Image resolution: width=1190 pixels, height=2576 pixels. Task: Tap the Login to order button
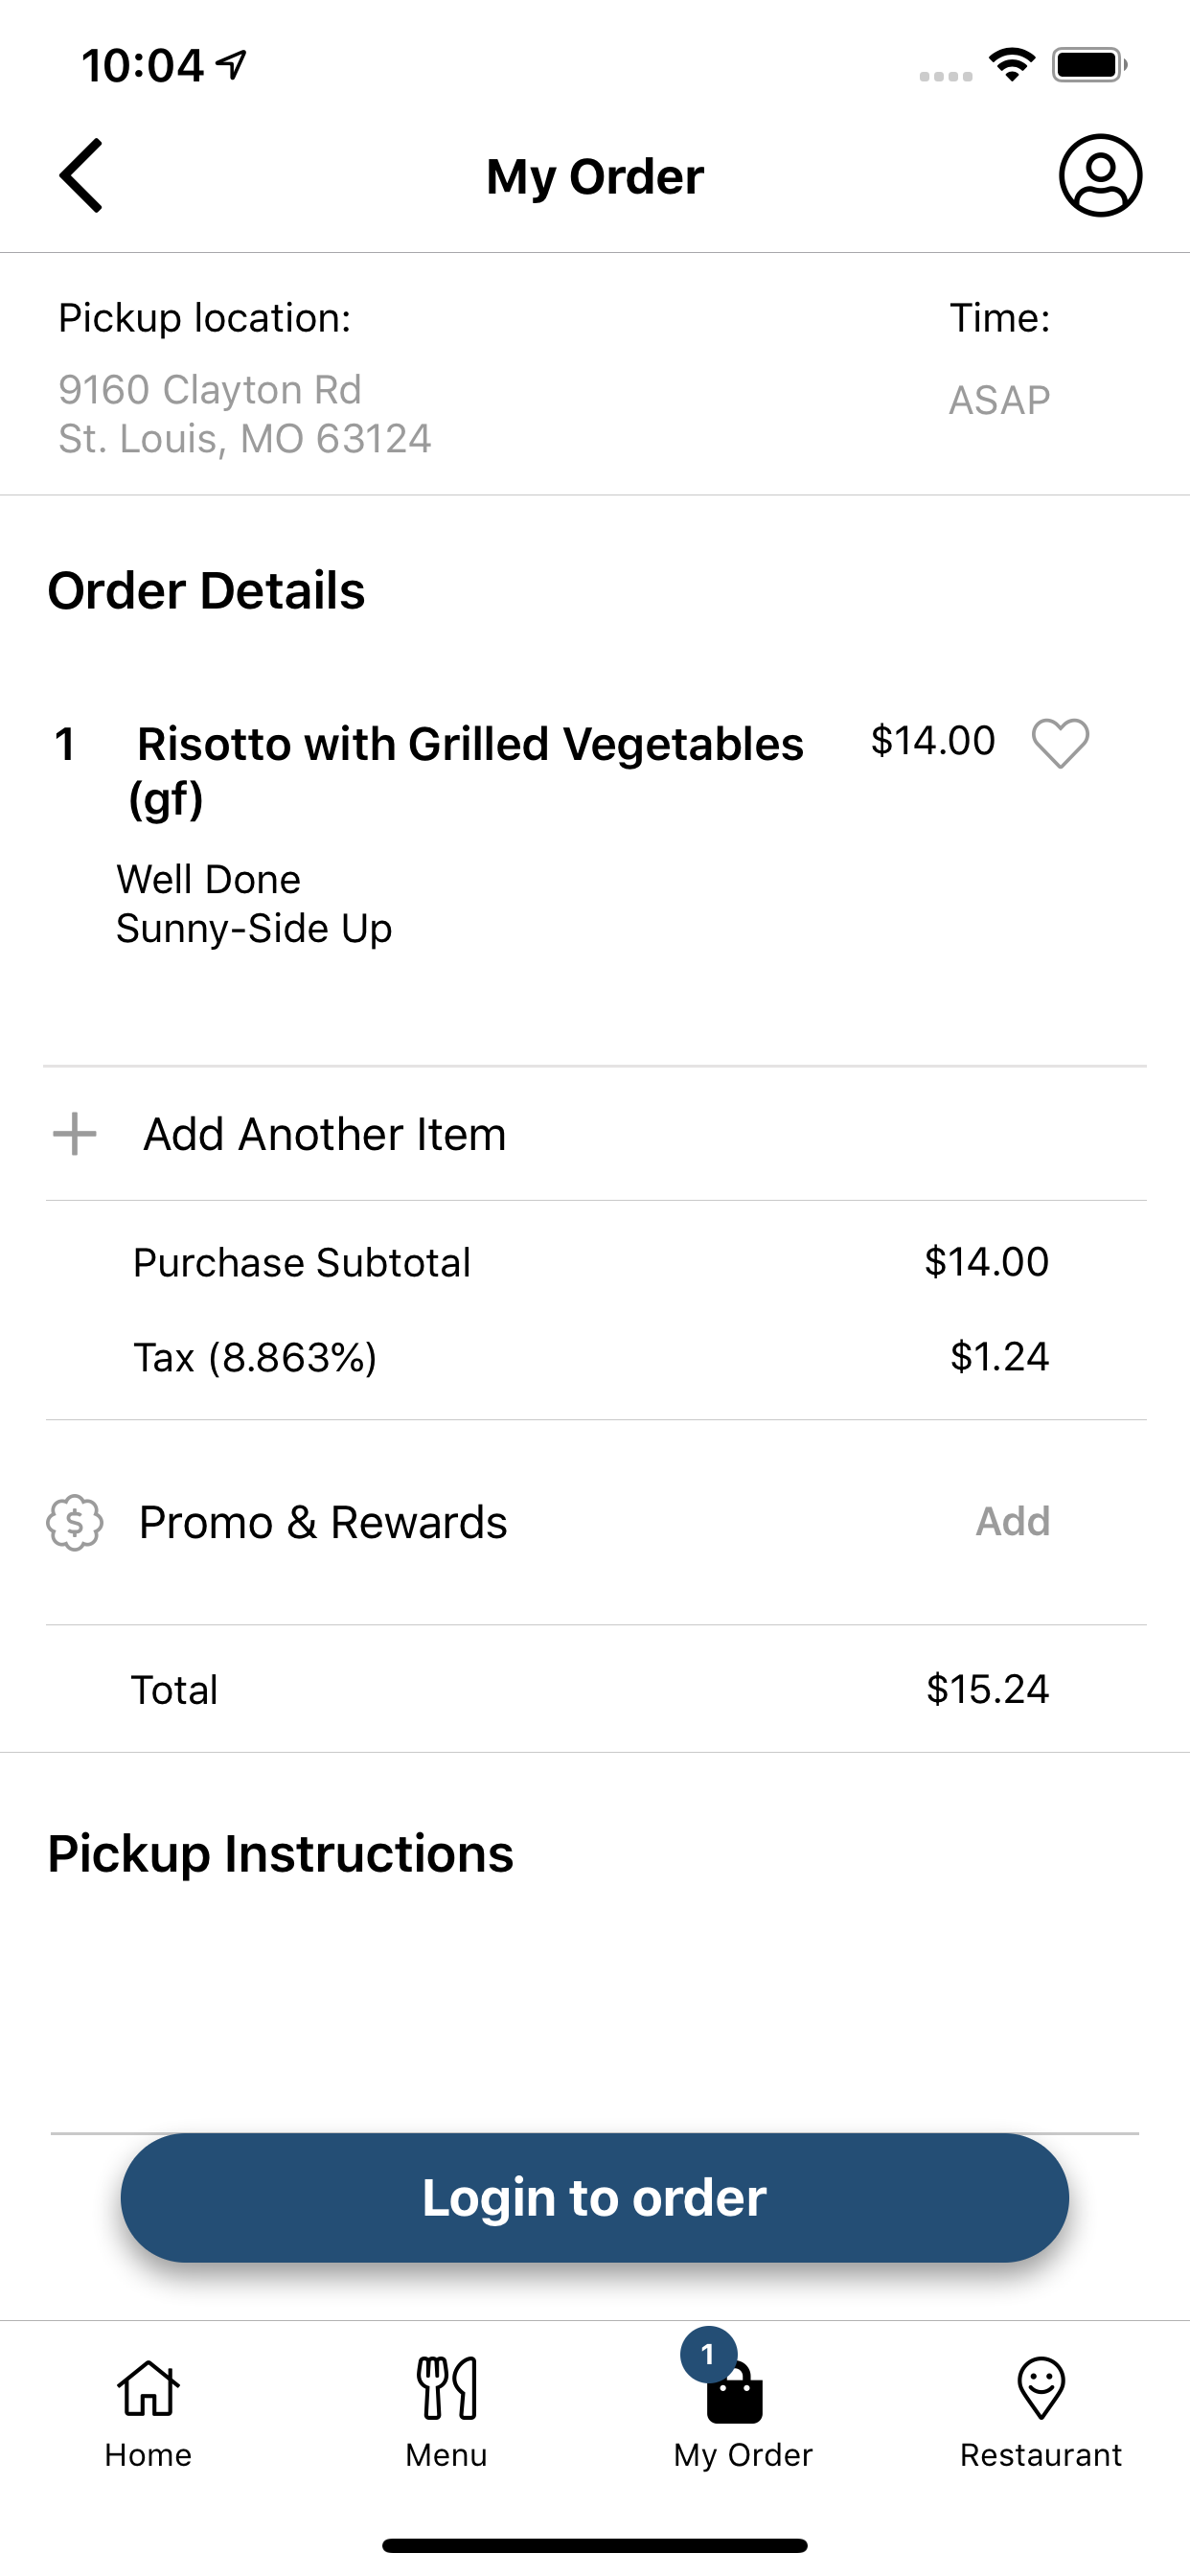pos(595,2197)
